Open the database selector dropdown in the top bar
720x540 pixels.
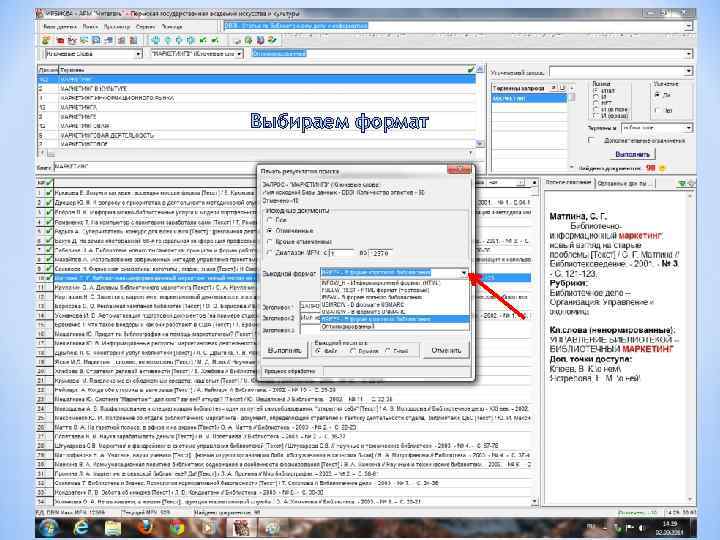[688, 26]
